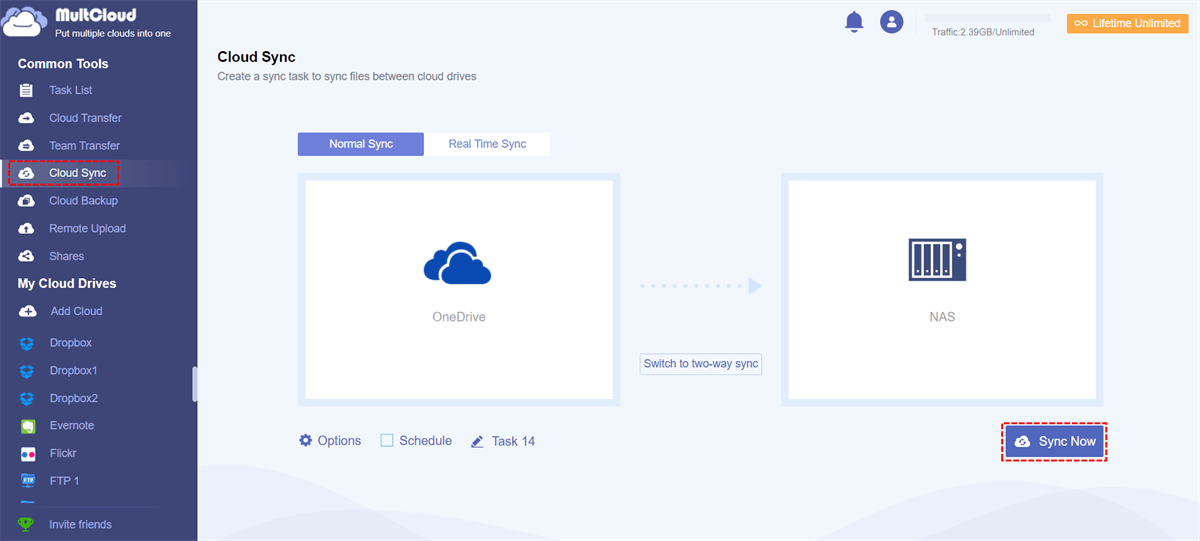Image resolution: width=1200 pixels, height=541 pixels.
Task: Switch to two-way sync
Action: (701, 364)
